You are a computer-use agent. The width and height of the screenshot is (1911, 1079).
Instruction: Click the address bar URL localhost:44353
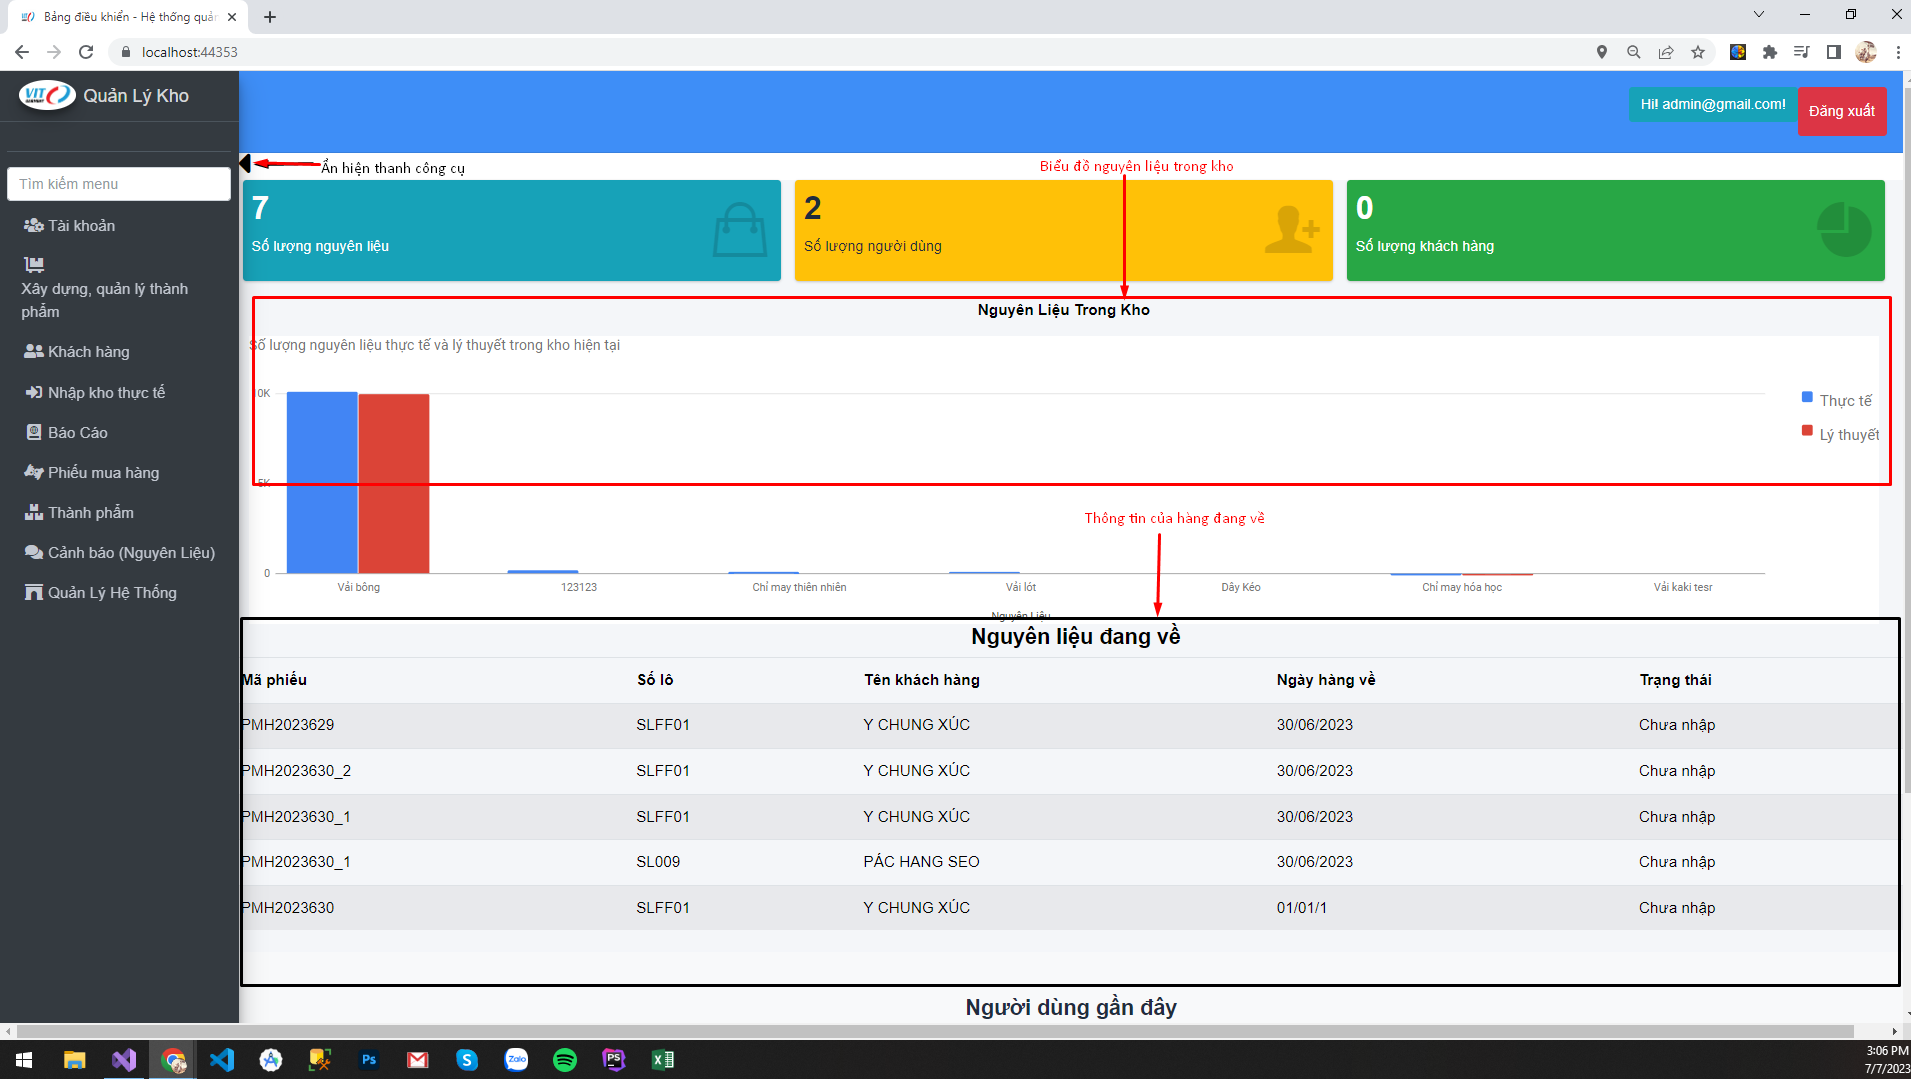pos(190,52)
